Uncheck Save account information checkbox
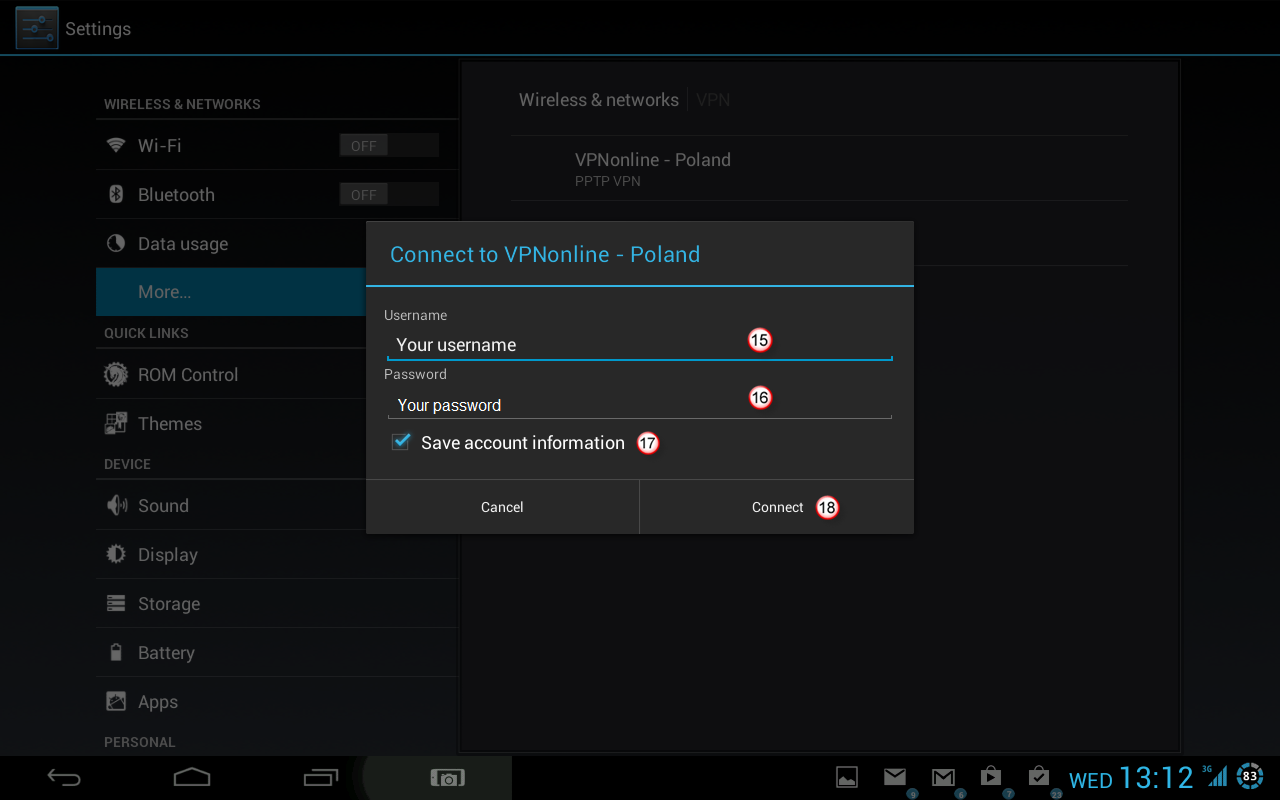 401,442
